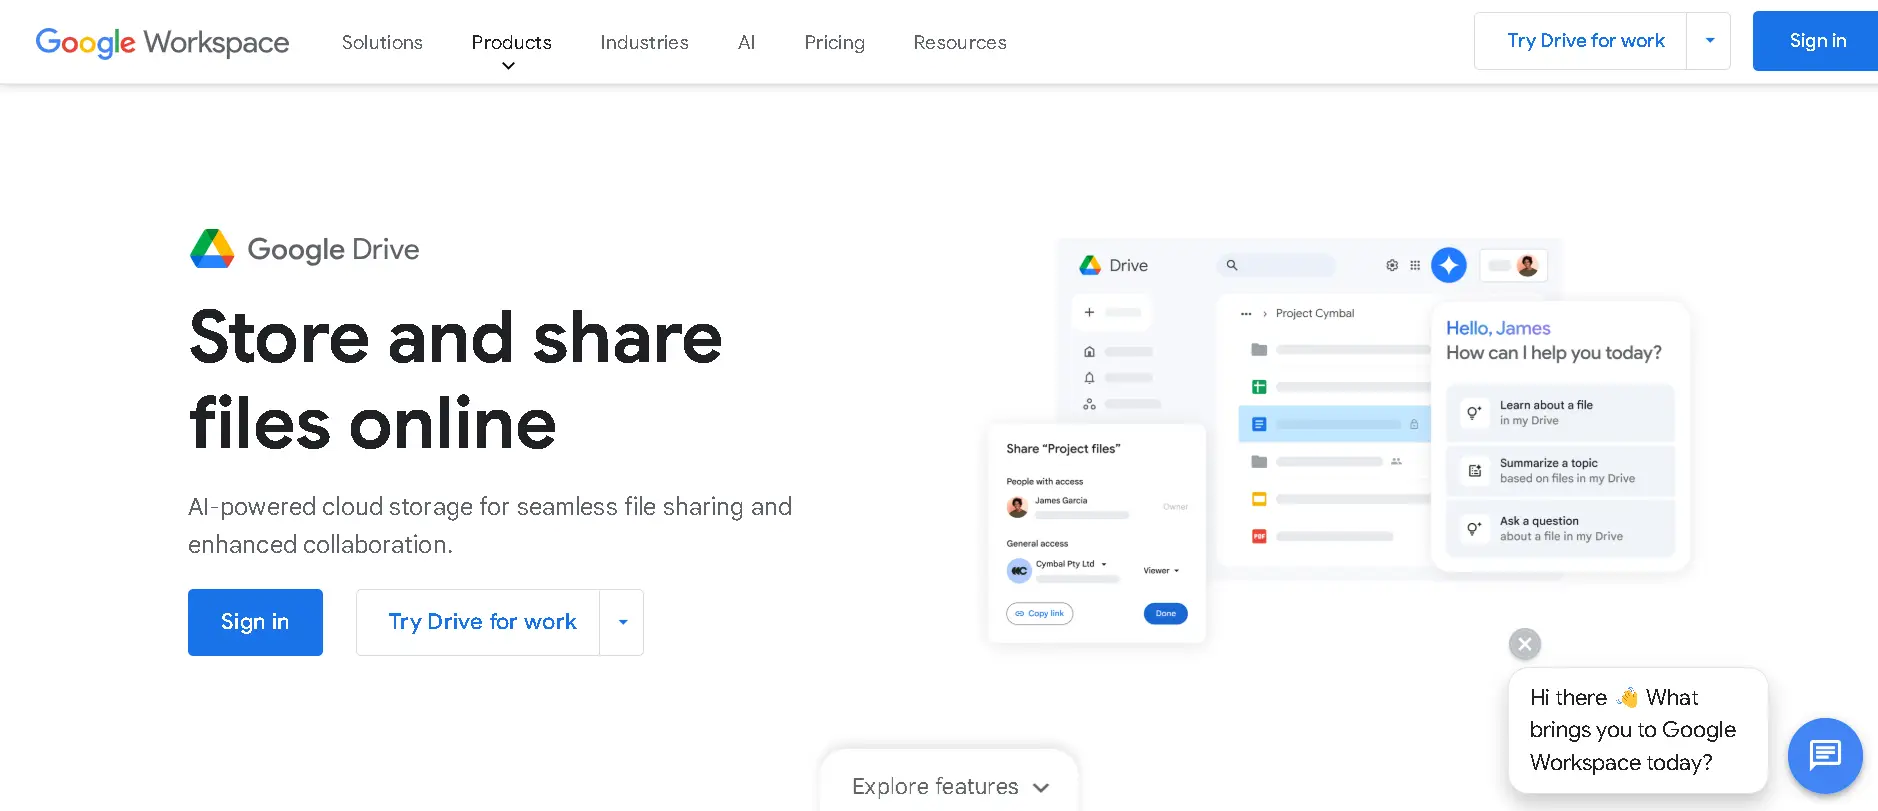Click Try Drive for work below headline
Viewport: 1878px width, 811px height.
coord(478,622)
